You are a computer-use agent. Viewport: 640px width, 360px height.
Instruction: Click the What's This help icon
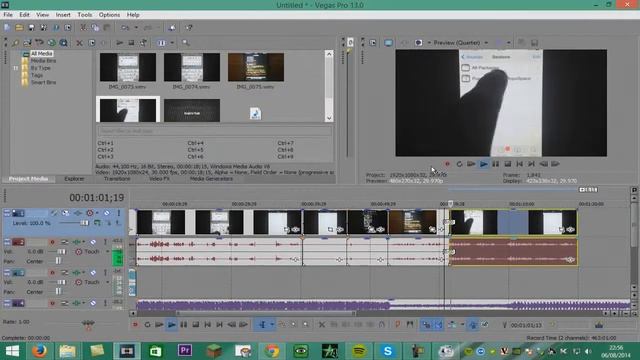coord(189,28)
